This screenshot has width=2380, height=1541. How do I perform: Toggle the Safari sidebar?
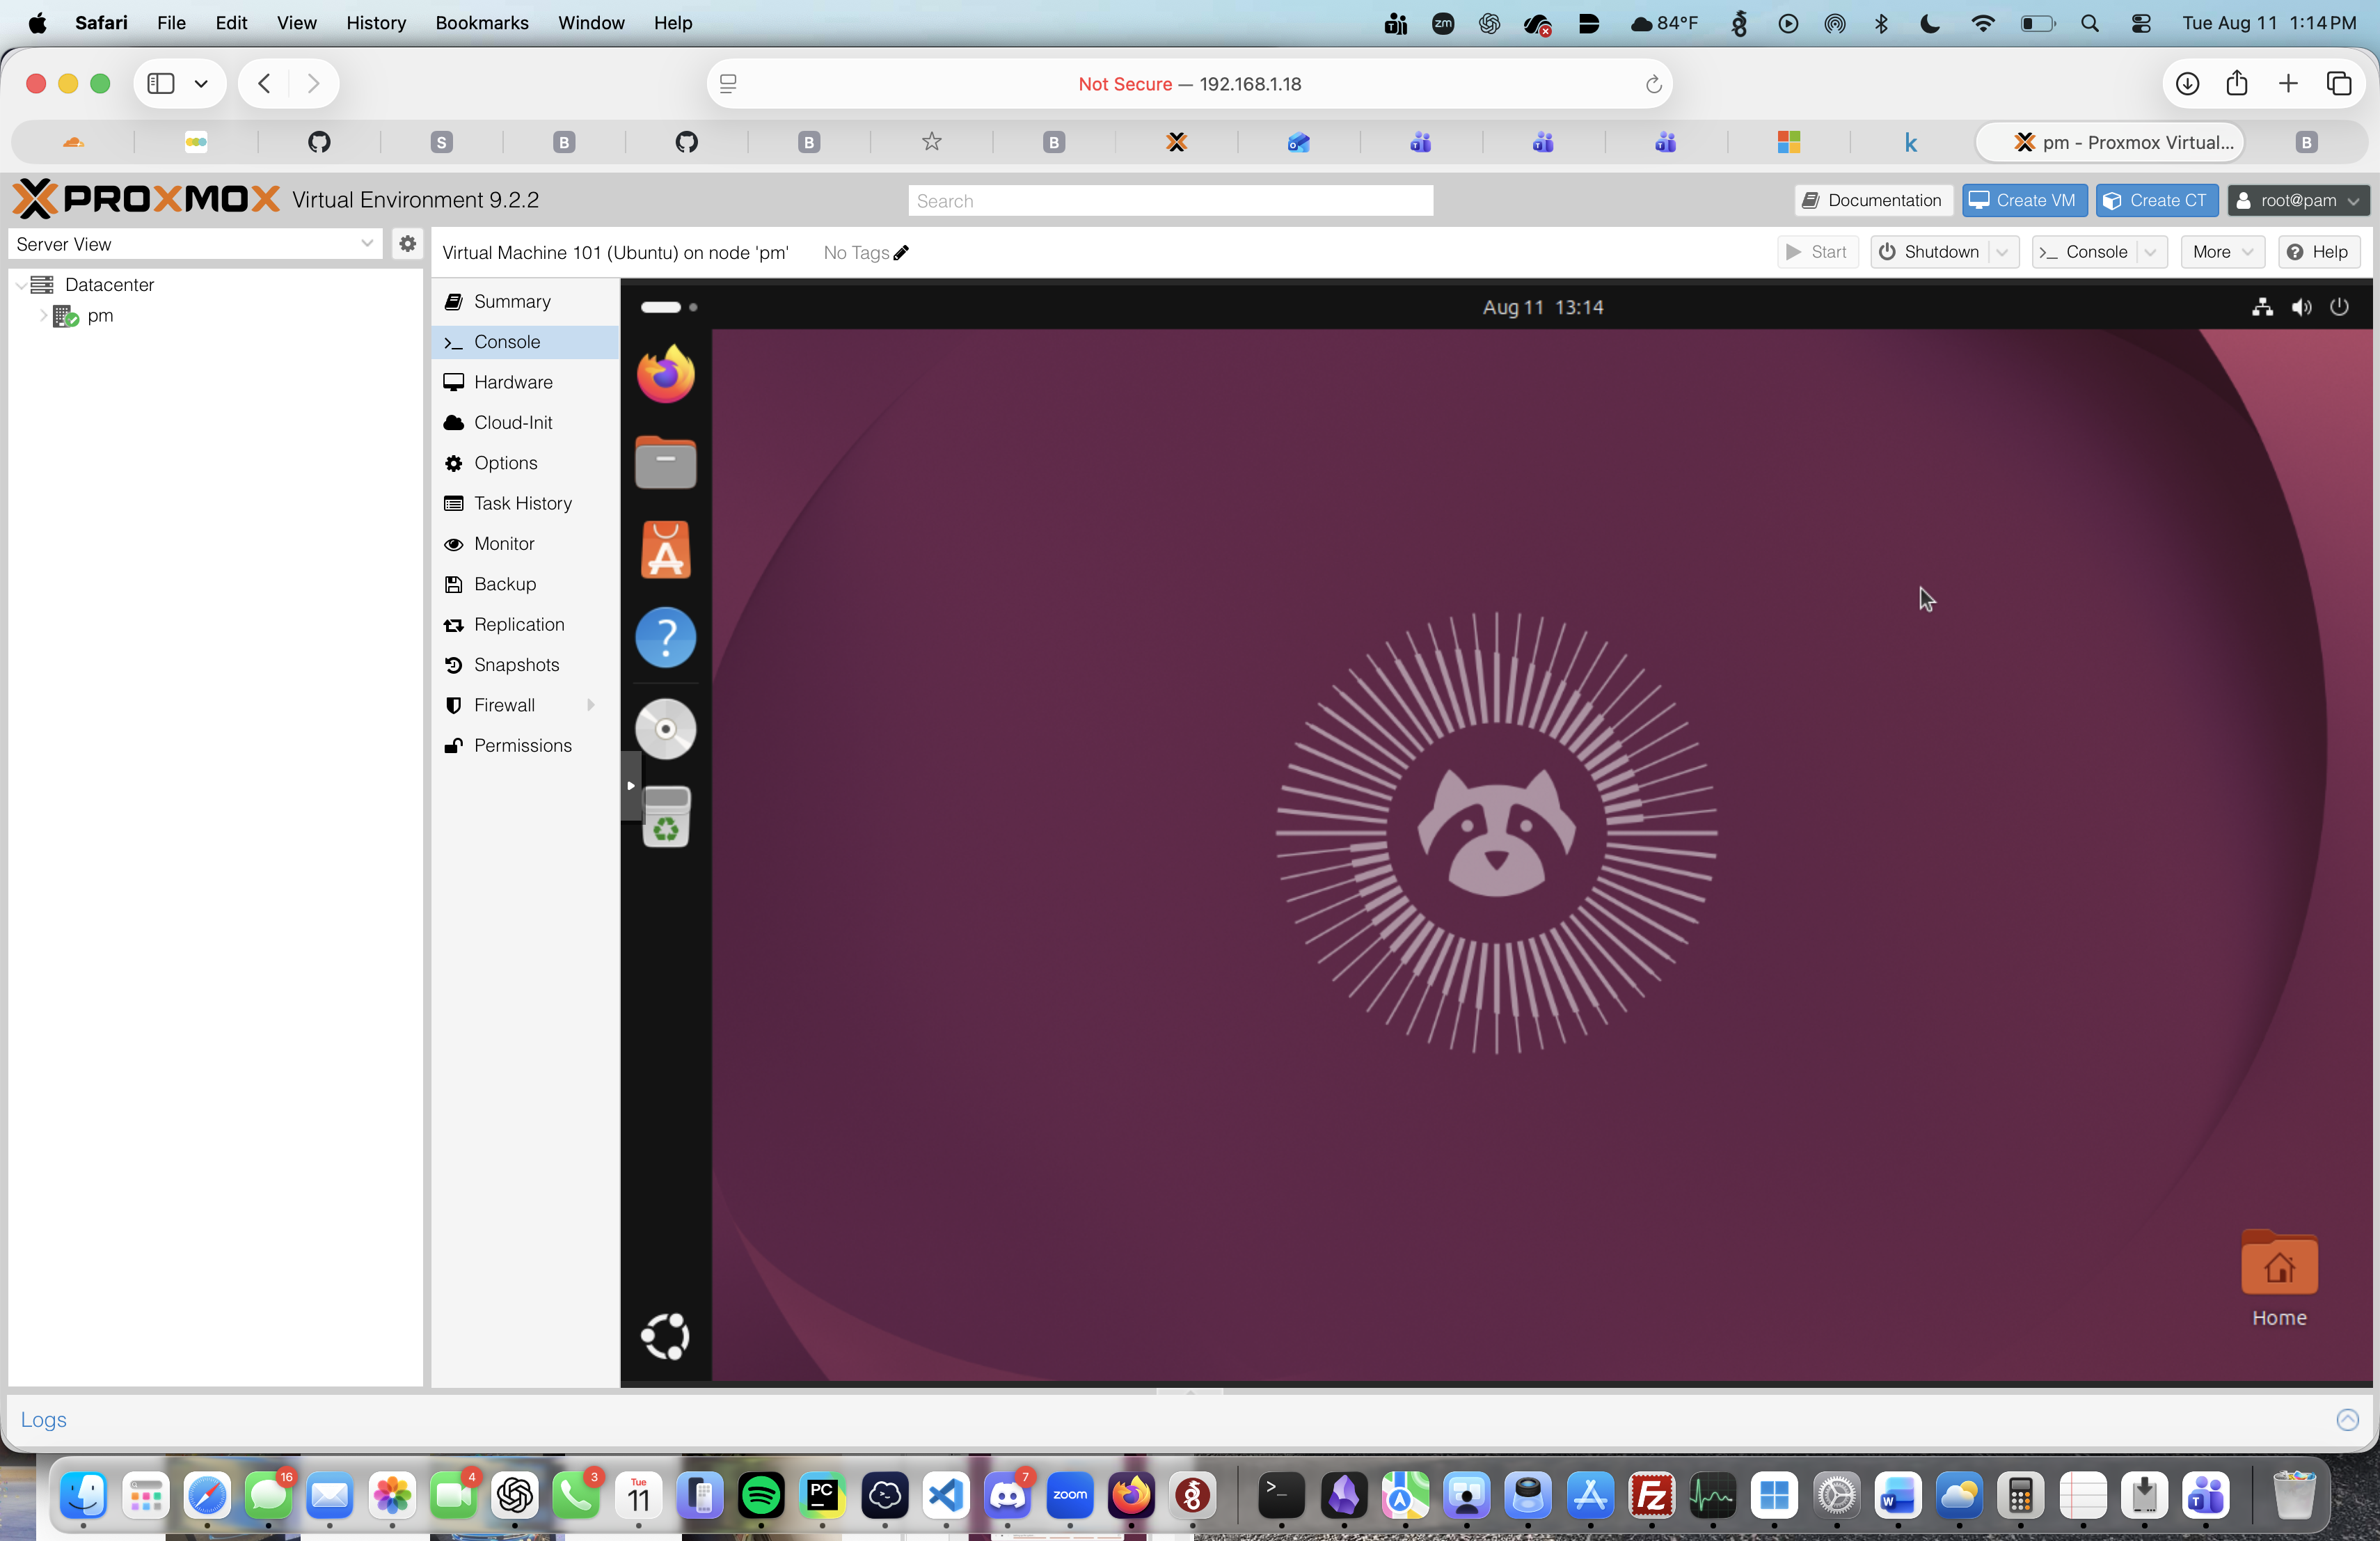(x=161, y=84)
